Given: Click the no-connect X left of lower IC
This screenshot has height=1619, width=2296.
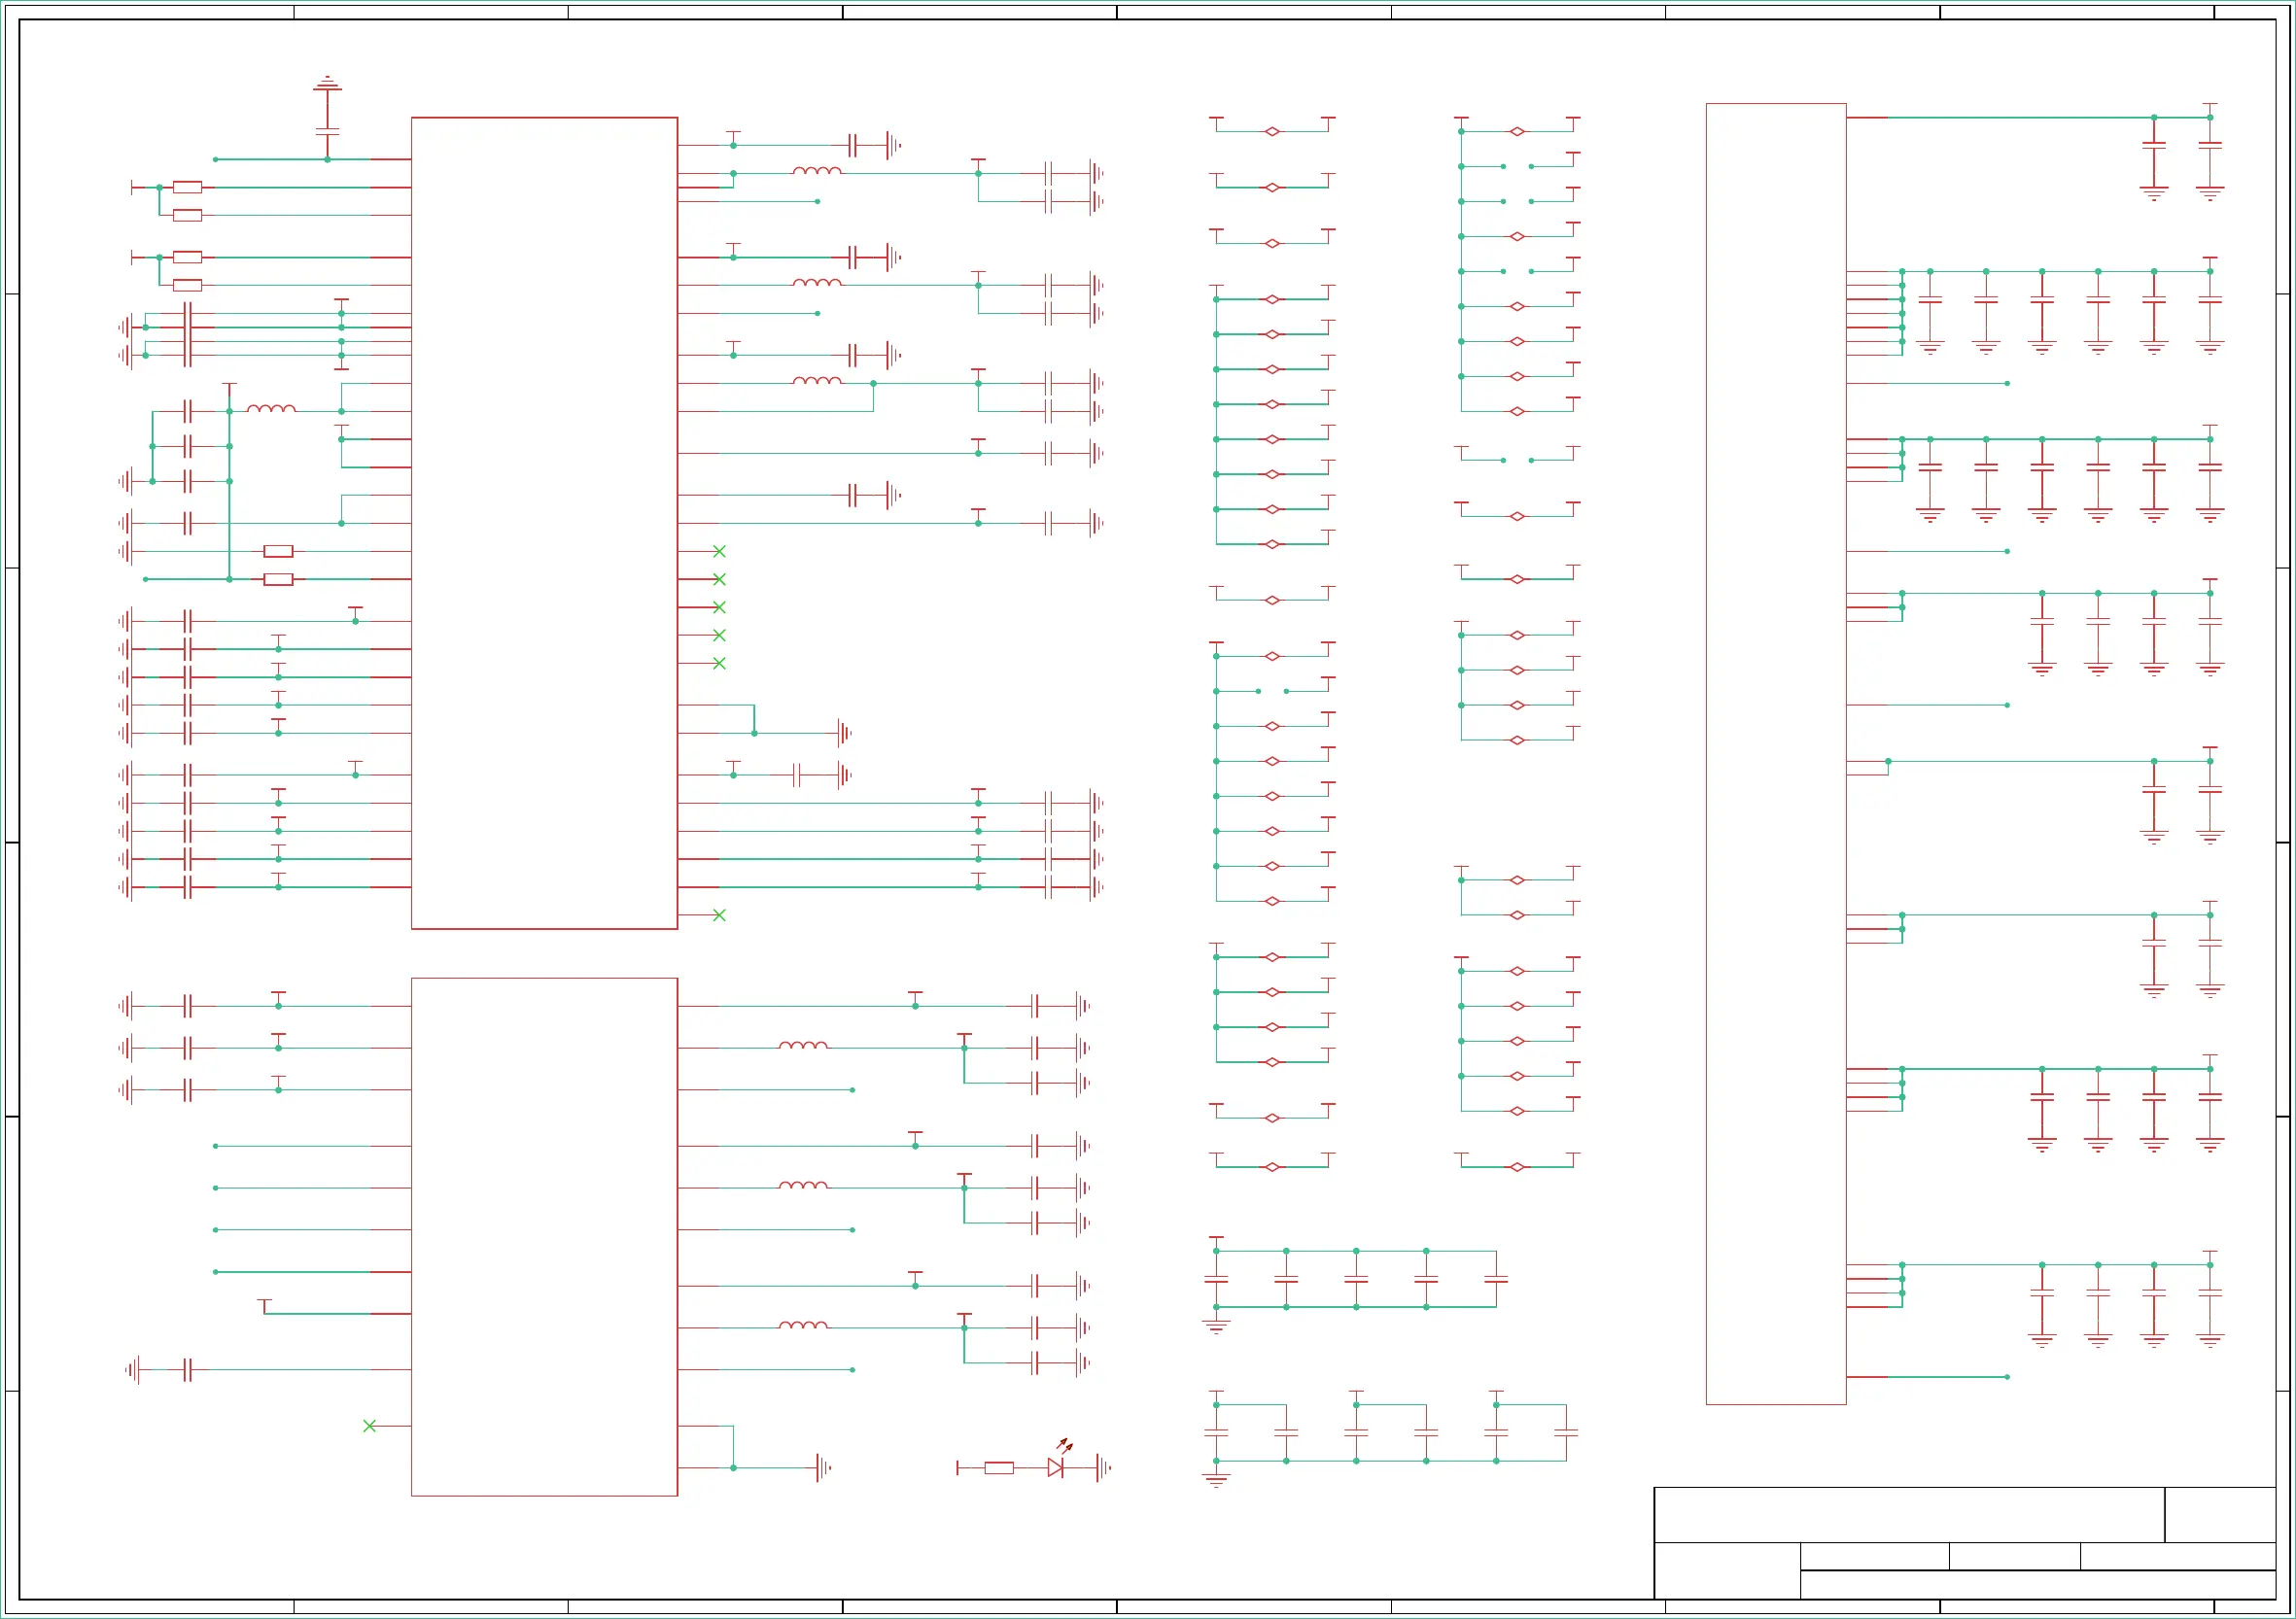Looking at the screenshot, I should [369, 1426].
